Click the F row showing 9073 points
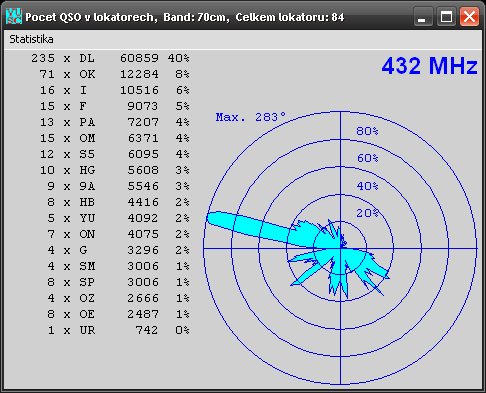The height and width of the screenshot is (393, 486). [x=114, y=106]
